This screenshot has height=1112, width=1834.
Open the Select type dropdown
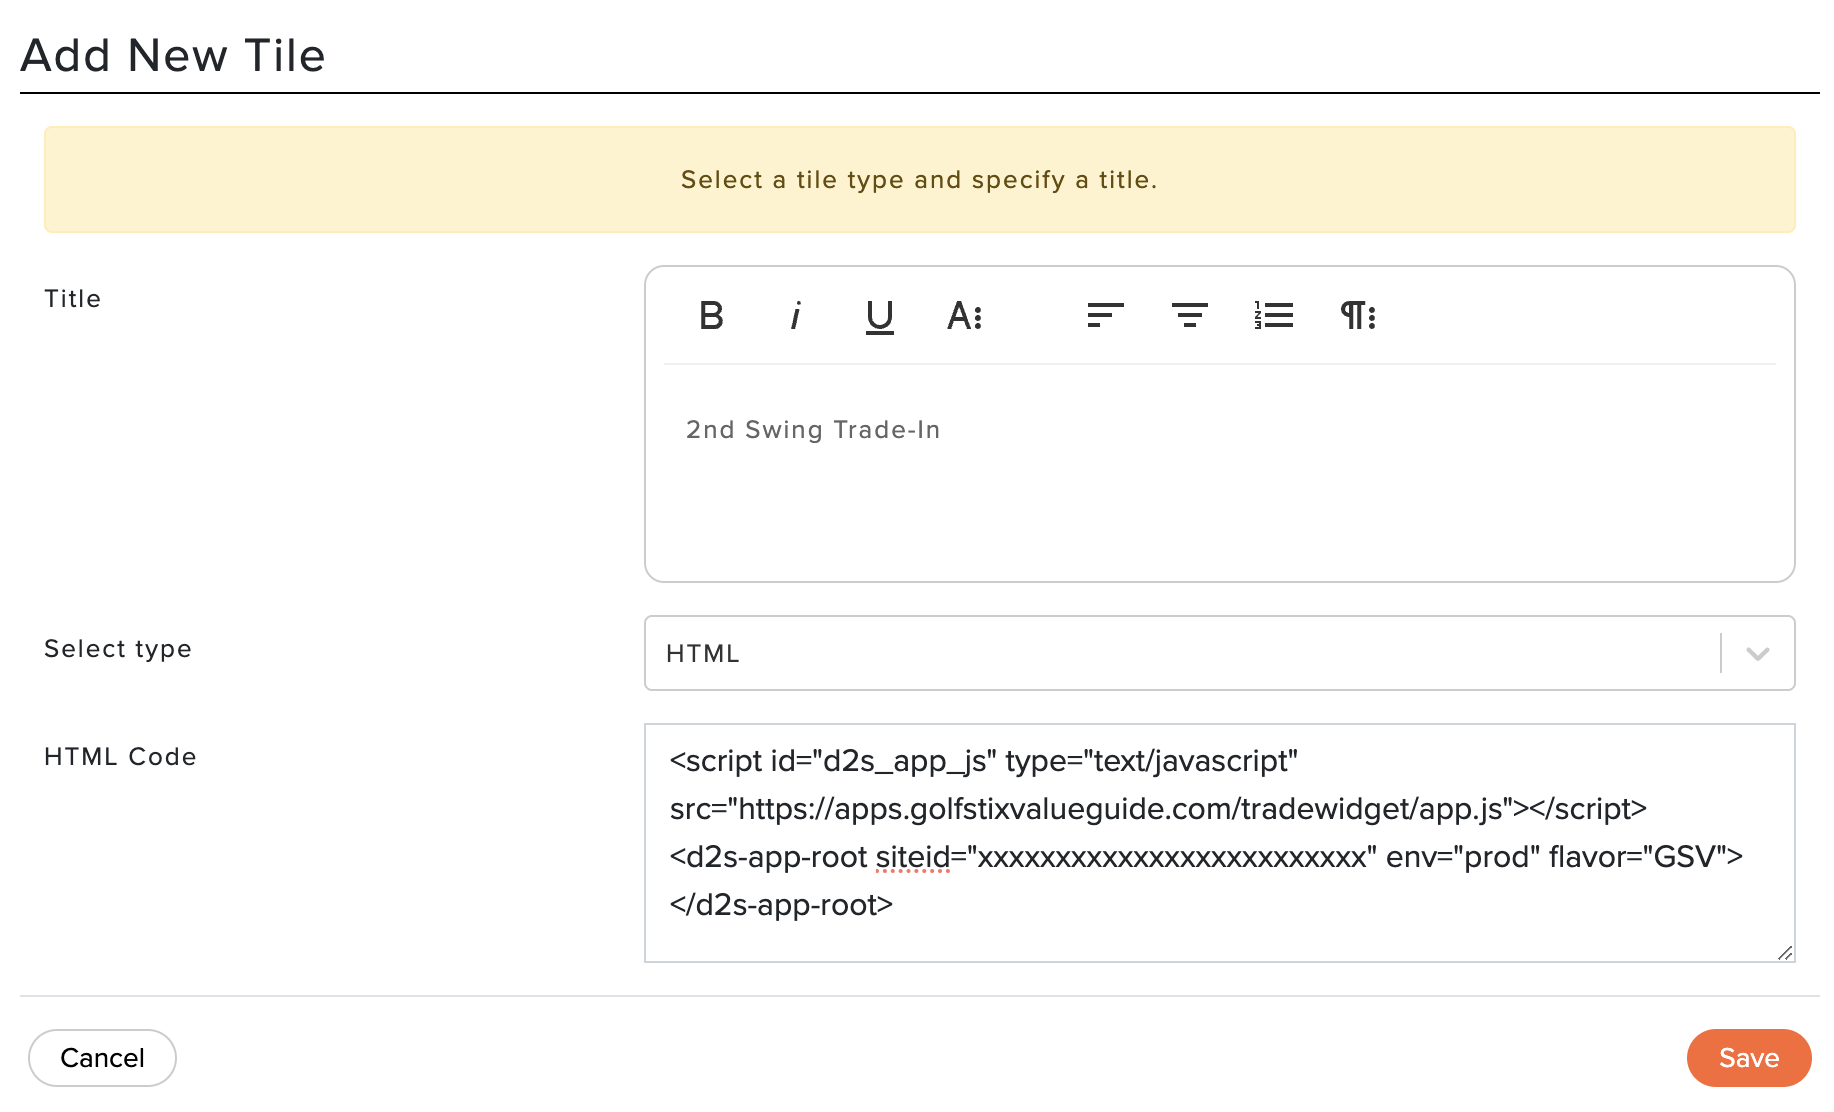tap(1219, 653)
